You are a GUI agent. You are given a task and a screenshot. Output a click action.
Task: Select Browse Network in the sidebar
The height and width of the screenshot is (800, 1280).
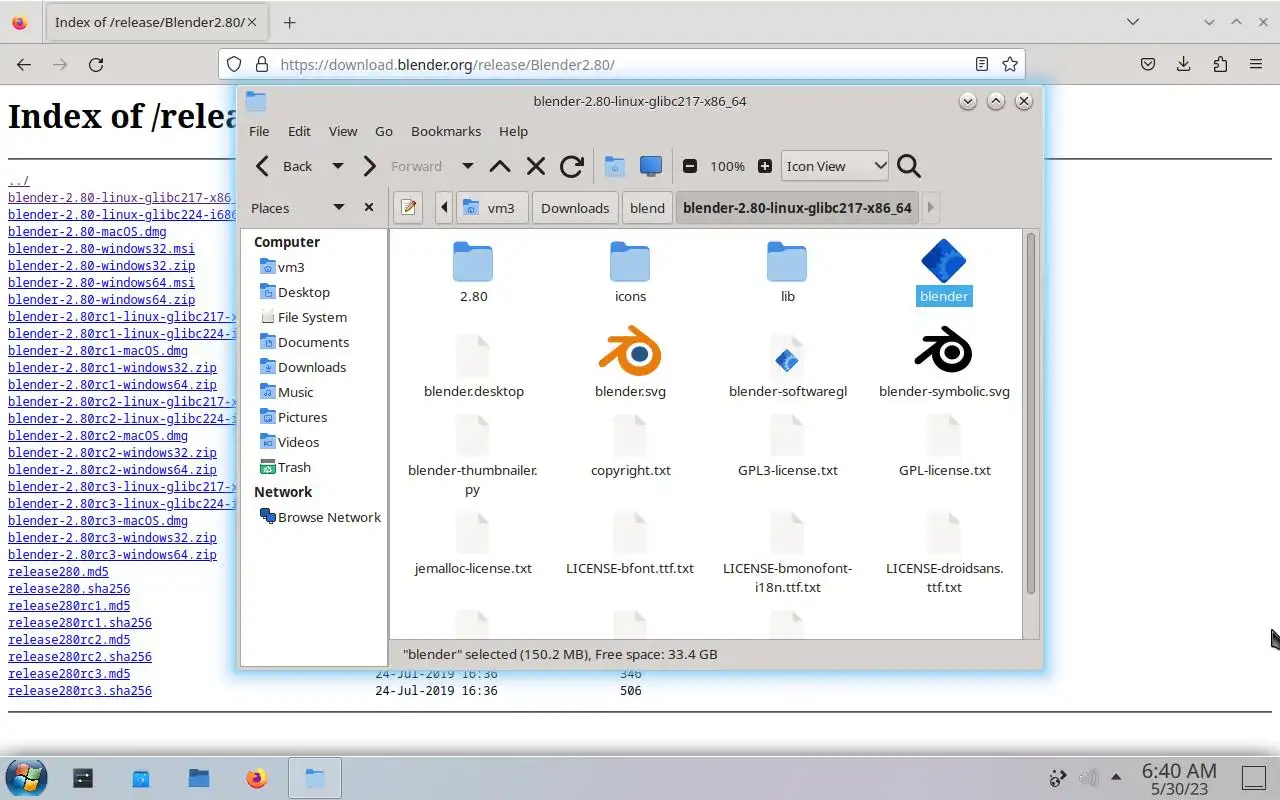(x=320, y=517)
